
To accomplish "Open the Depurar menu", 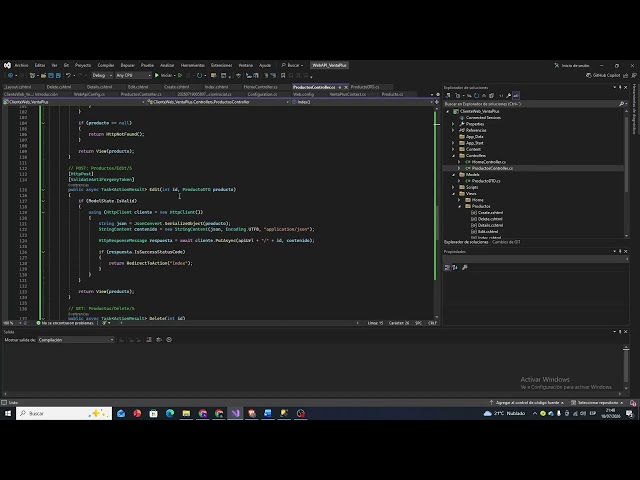I will tap(127, 65).
